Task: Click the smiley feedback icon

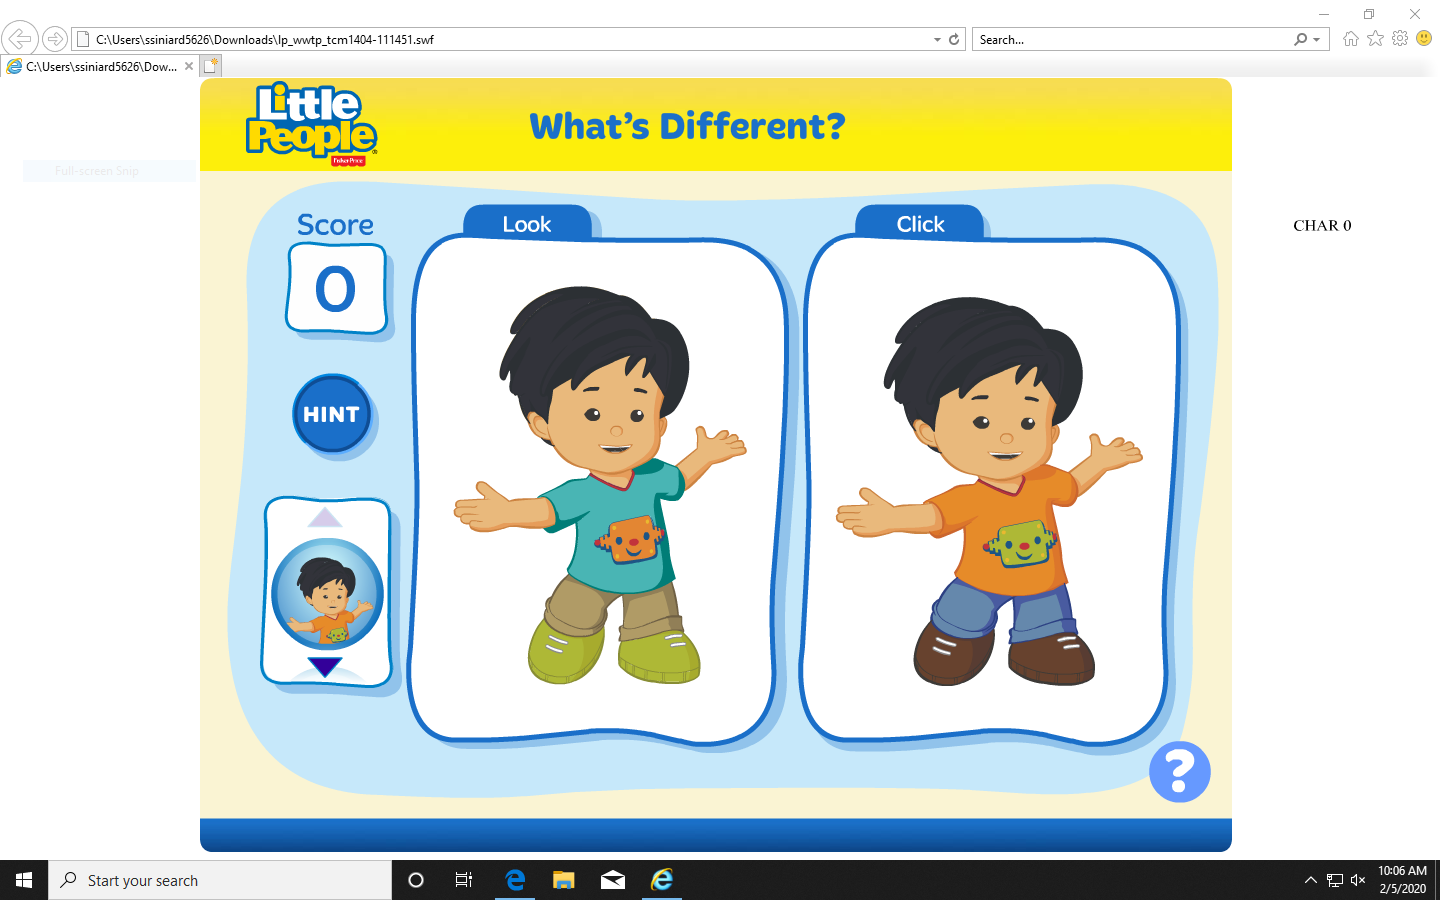Action: click(1424, 39)
